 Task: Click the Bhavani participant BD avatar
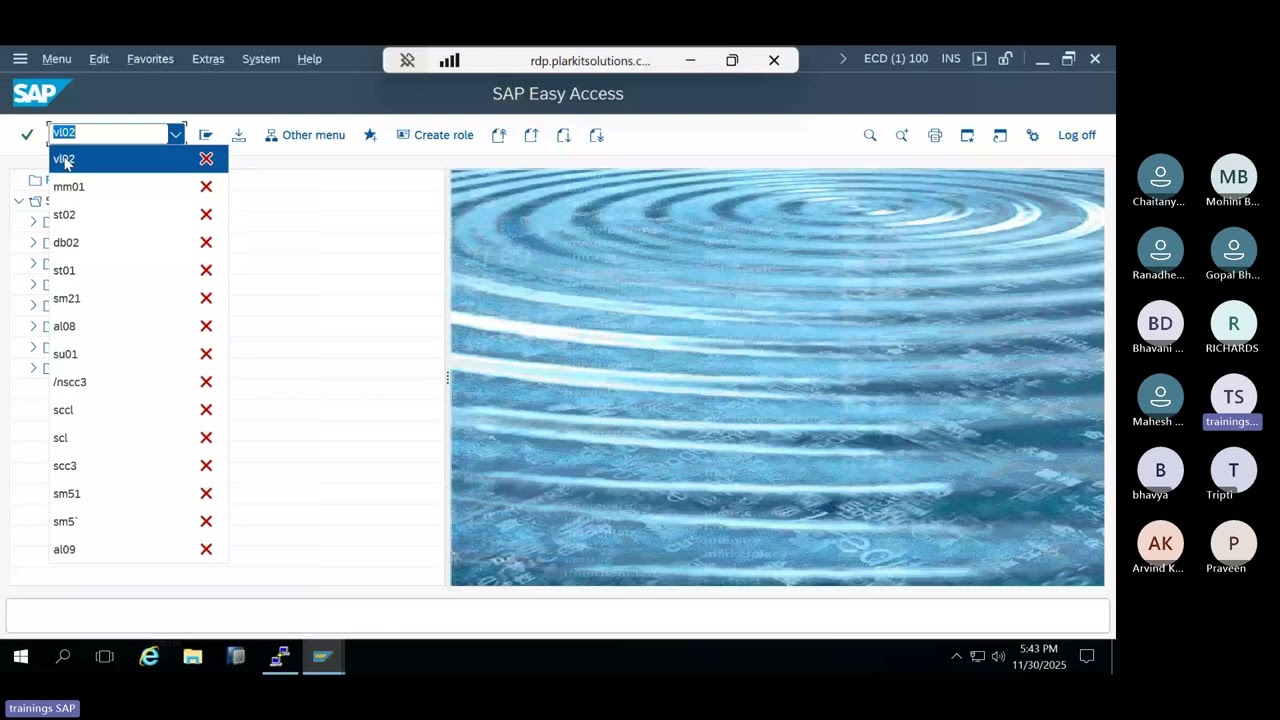(x=1160, y=323)
